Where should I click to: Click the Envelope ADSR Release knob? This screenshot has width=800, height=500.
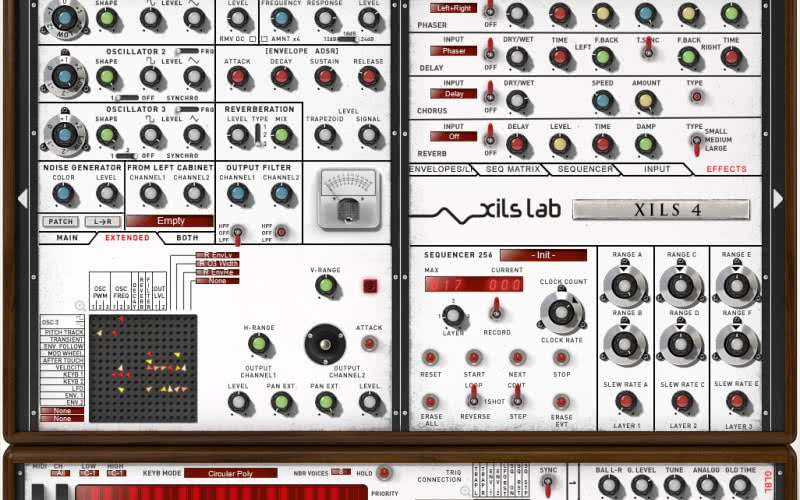(x=368, y=77)
